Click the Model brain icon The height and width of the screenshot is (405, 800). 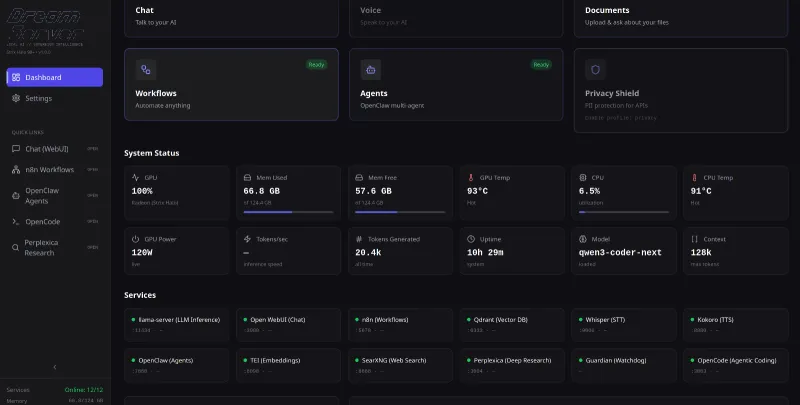tap(583, 239)
